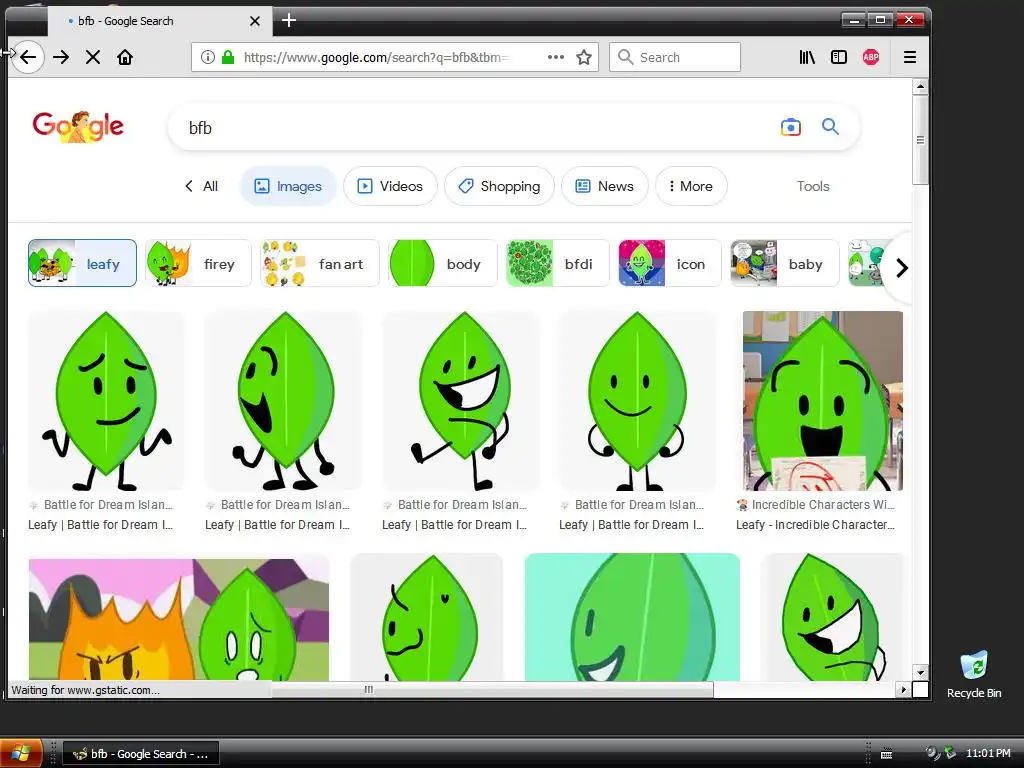Show more suggestion chips with right chevron
The width and height of the screenshot is (1024, 768).
(x=902, y=268)
